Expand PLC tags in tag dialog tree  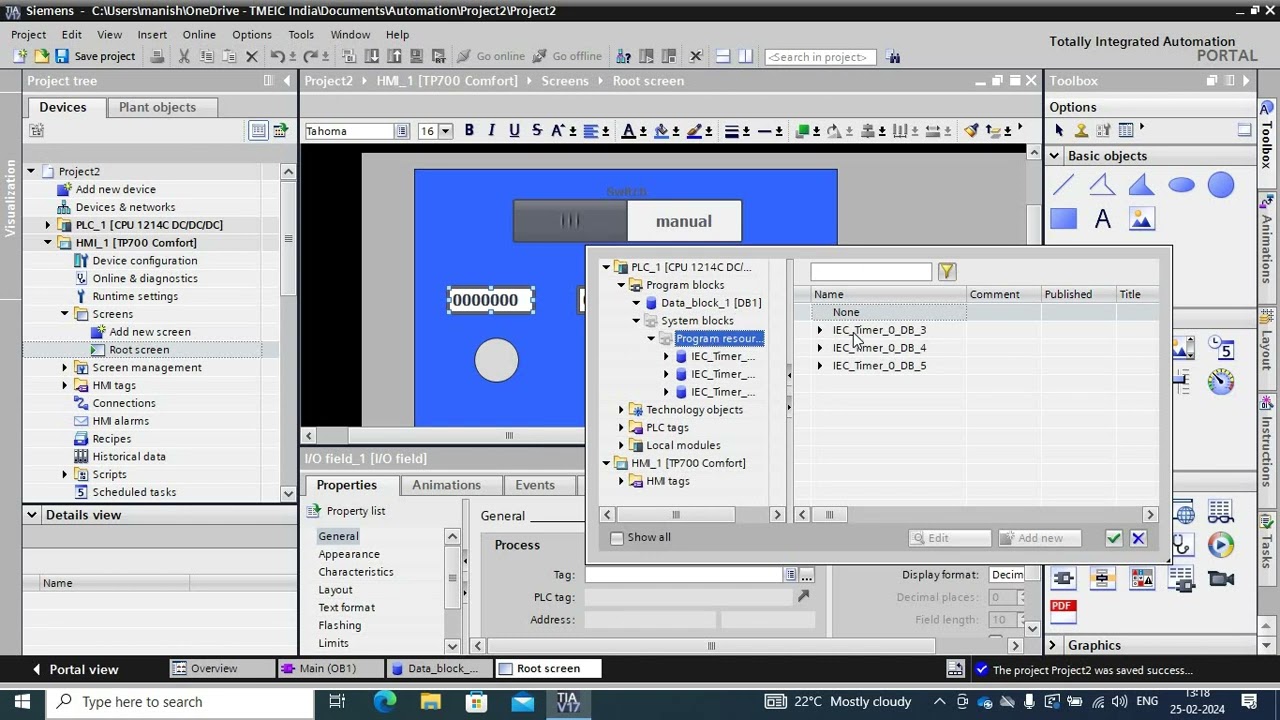pos(621,428)
